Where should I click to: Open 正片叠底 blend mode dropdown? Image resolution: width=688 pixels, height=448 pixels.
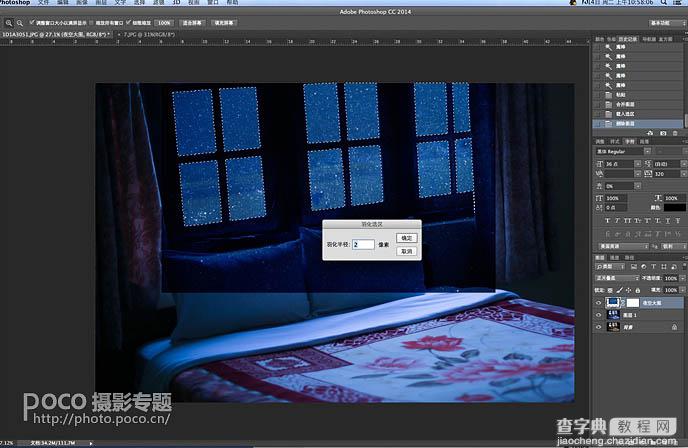click(x=617, y=278)
